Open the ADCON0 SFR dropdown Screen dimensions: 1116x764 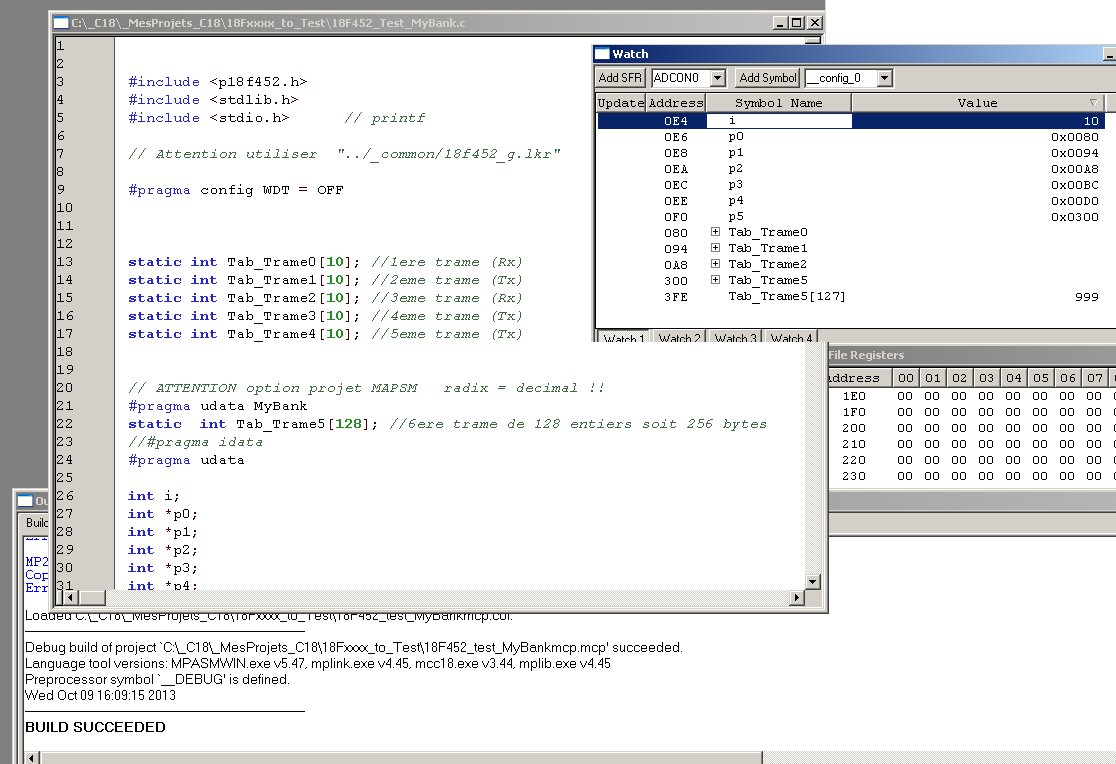[717, 78]
